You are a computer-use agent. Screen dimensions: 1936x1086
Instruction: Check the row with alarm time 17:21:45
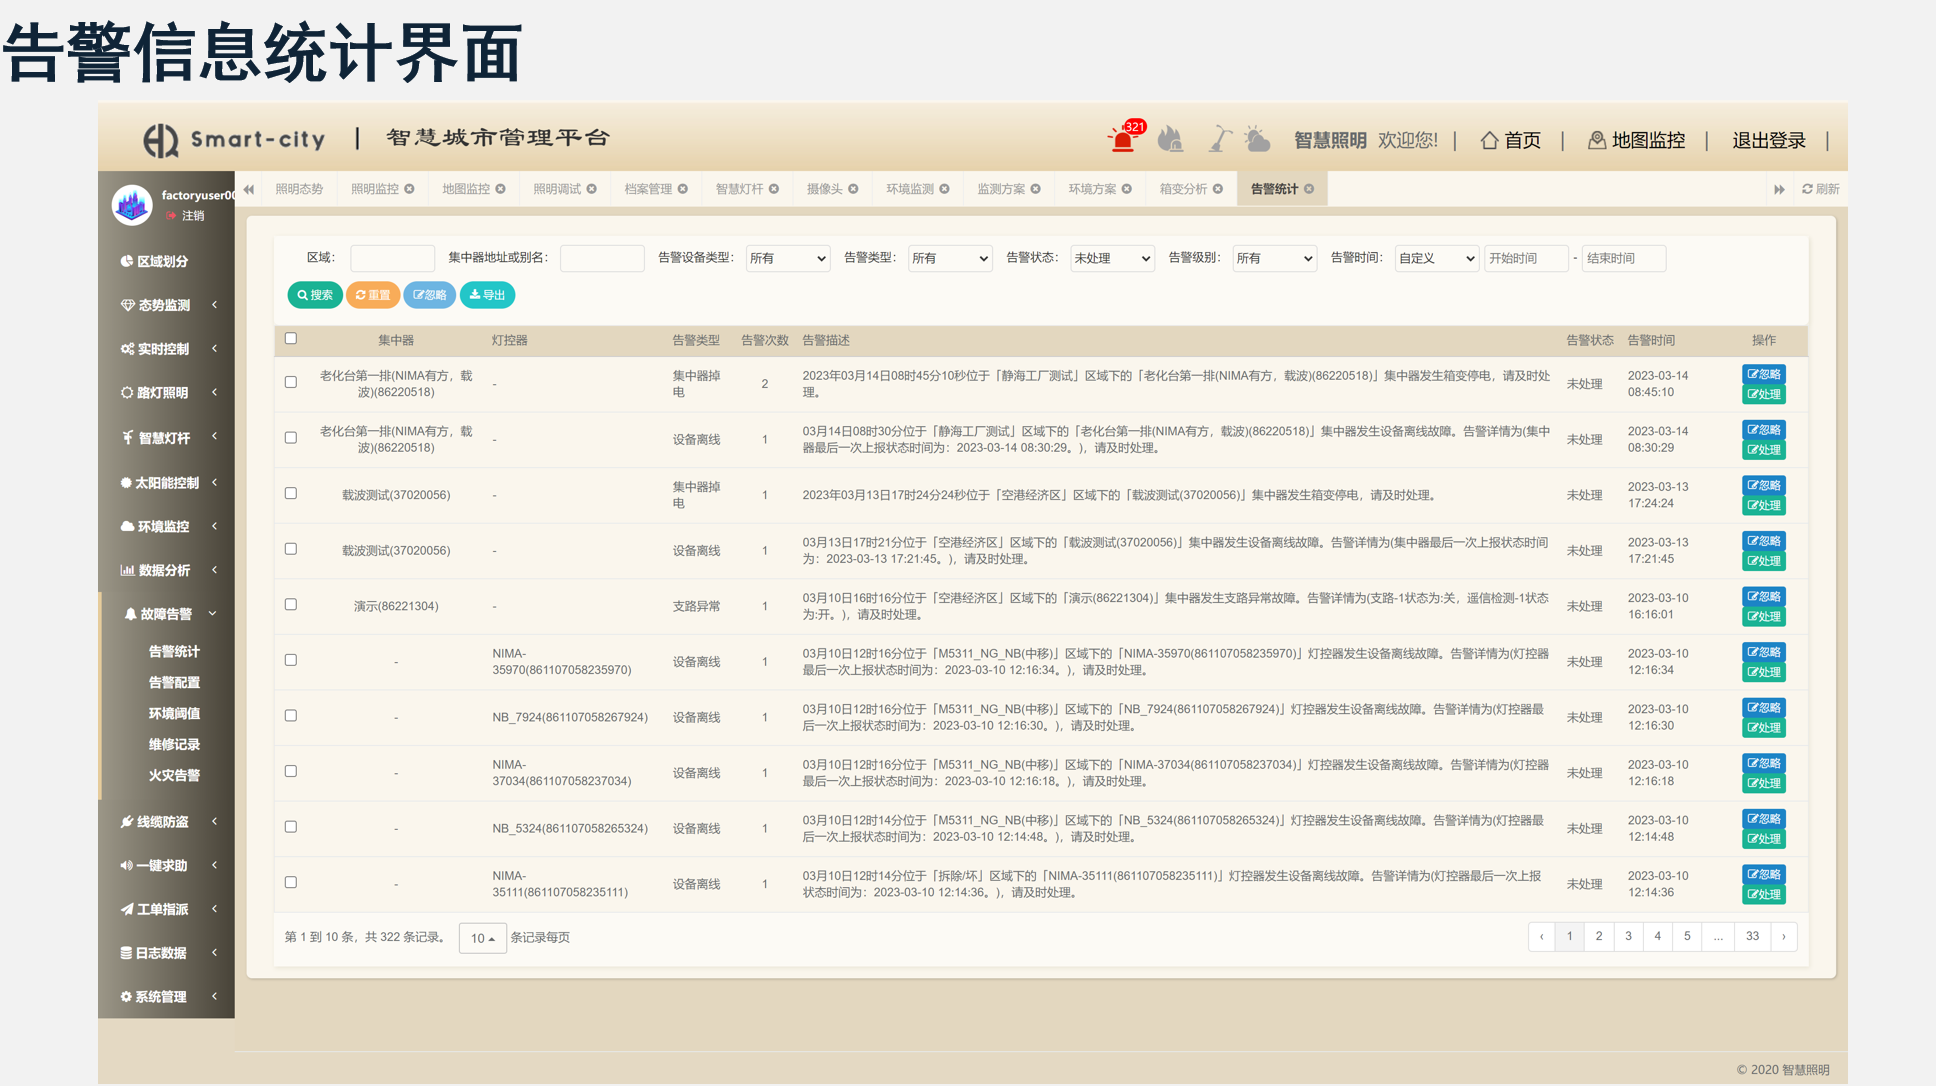[291, 549]
